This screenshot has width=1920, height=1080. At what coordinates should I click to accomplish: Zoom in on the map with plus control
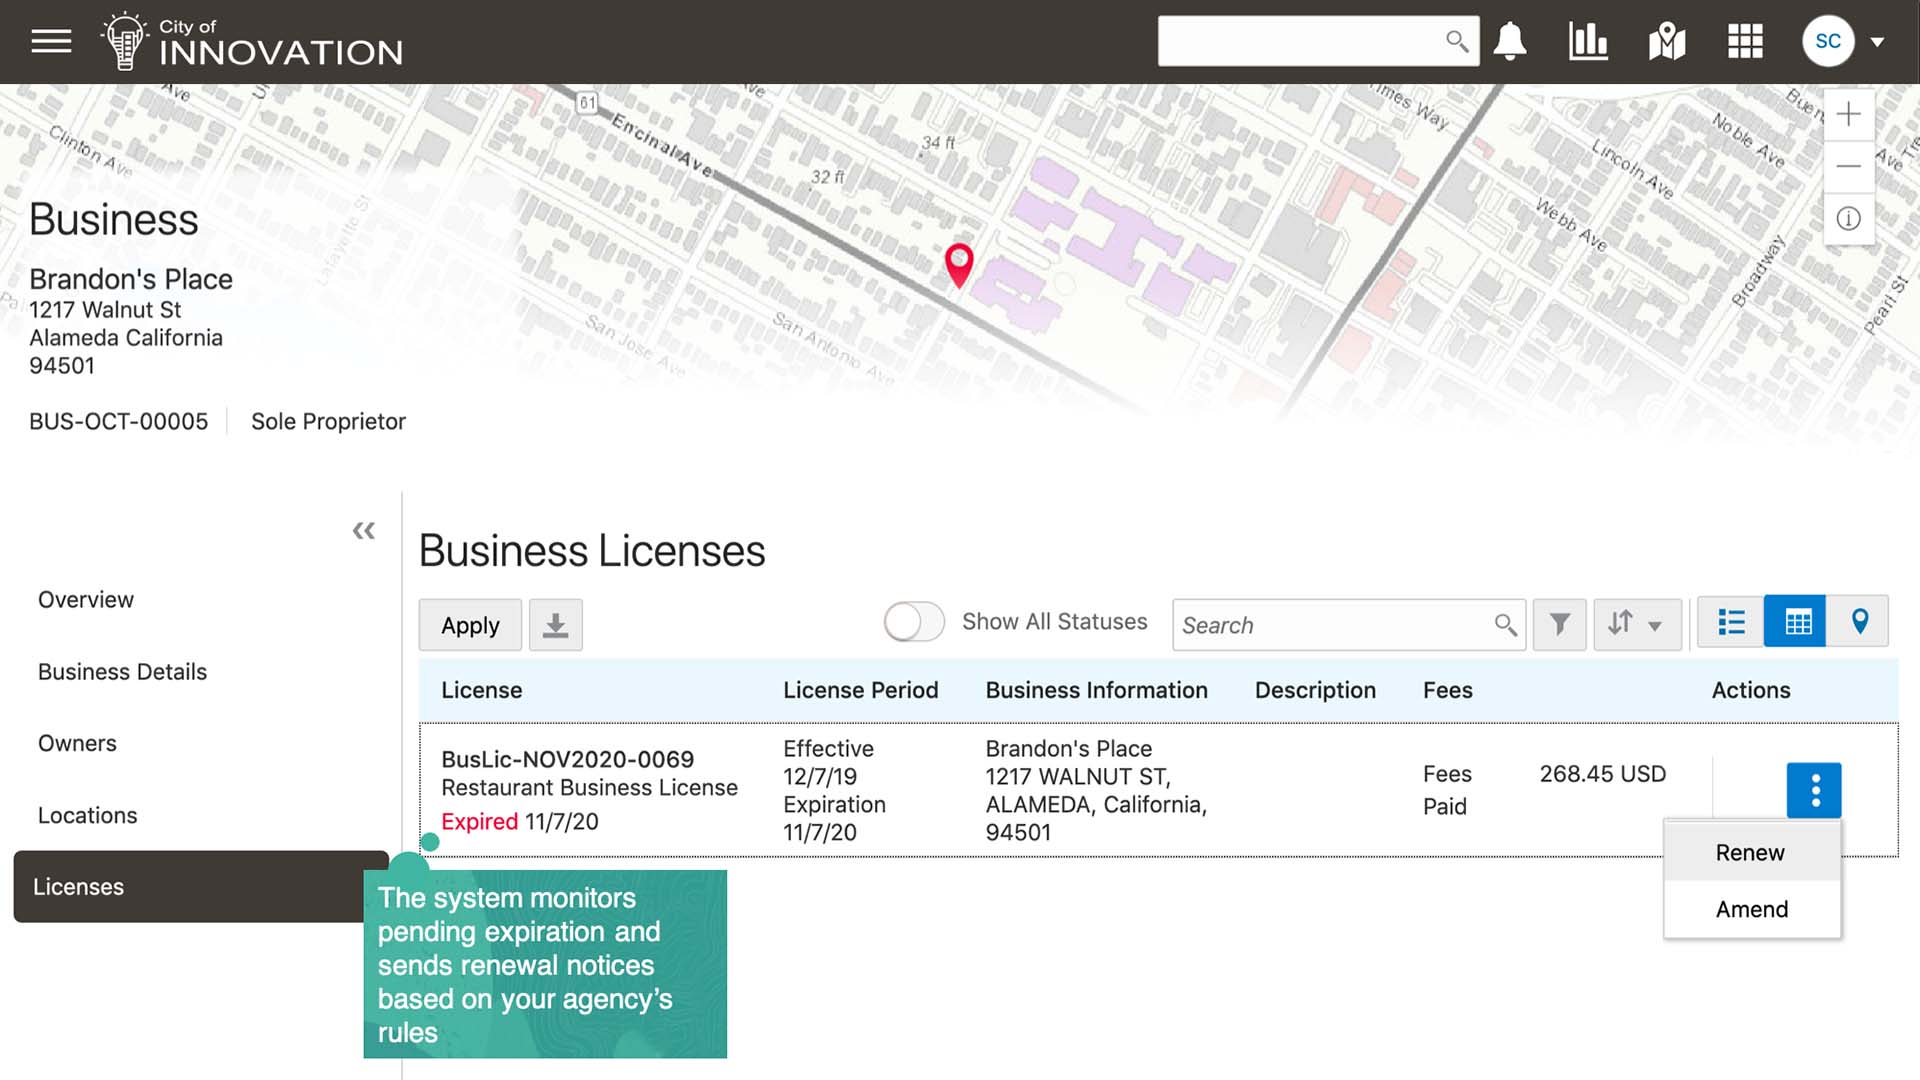point(1849,115)
